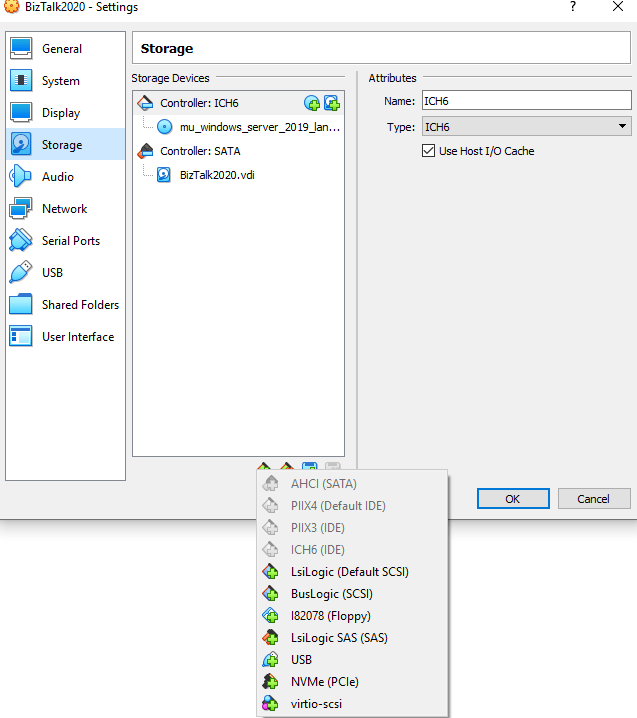The width and height of the screenshot is (637, 718).
Task: Add LsiLogic (Default SCSI) controller
Action: pyautogui.click(x=352, y=571)
